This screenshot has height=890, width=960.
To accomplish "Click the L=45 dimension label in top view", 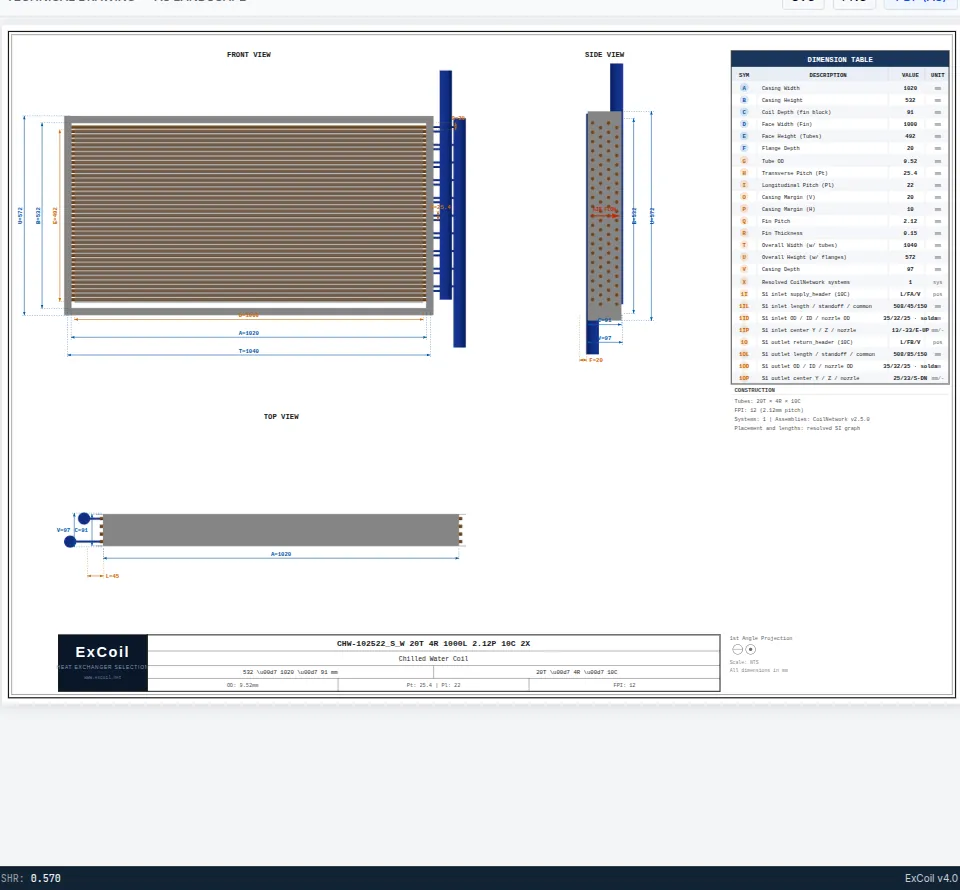I will tap(112, 576).
